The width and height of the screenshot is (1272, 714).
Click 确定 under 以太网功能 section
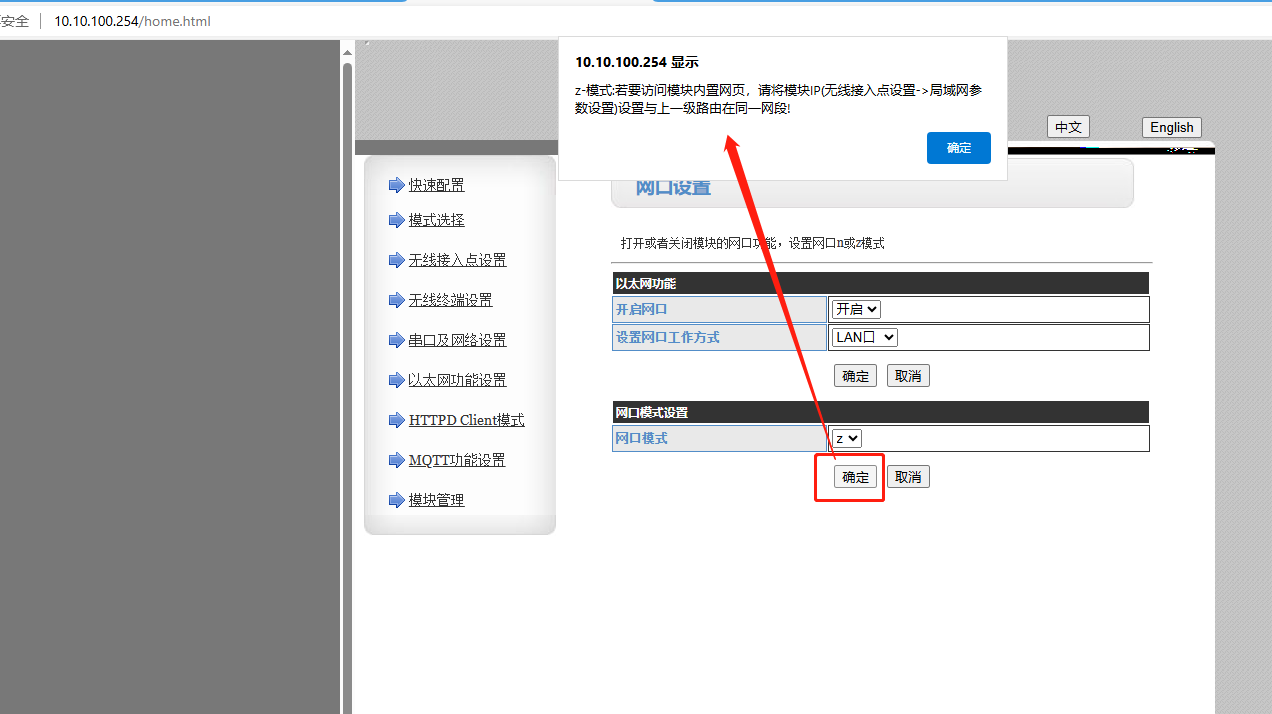(x=855, y=376)
